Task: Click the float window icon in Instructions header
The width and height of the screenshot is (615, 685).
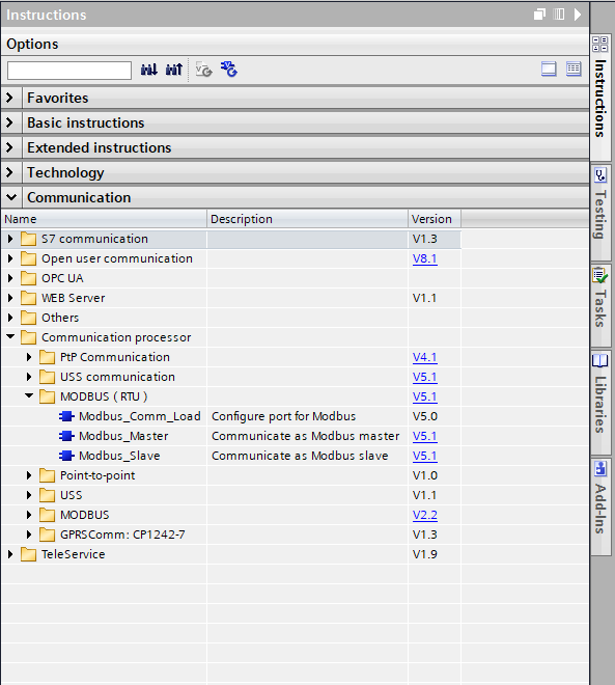Action: 539,14
